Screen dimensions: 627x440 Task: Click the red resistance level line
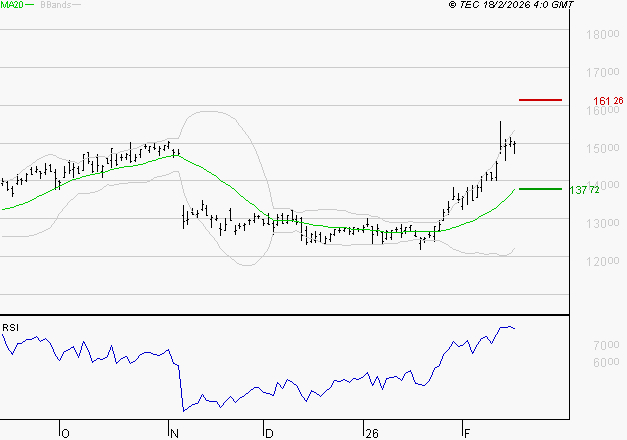[x=540, y=100]
